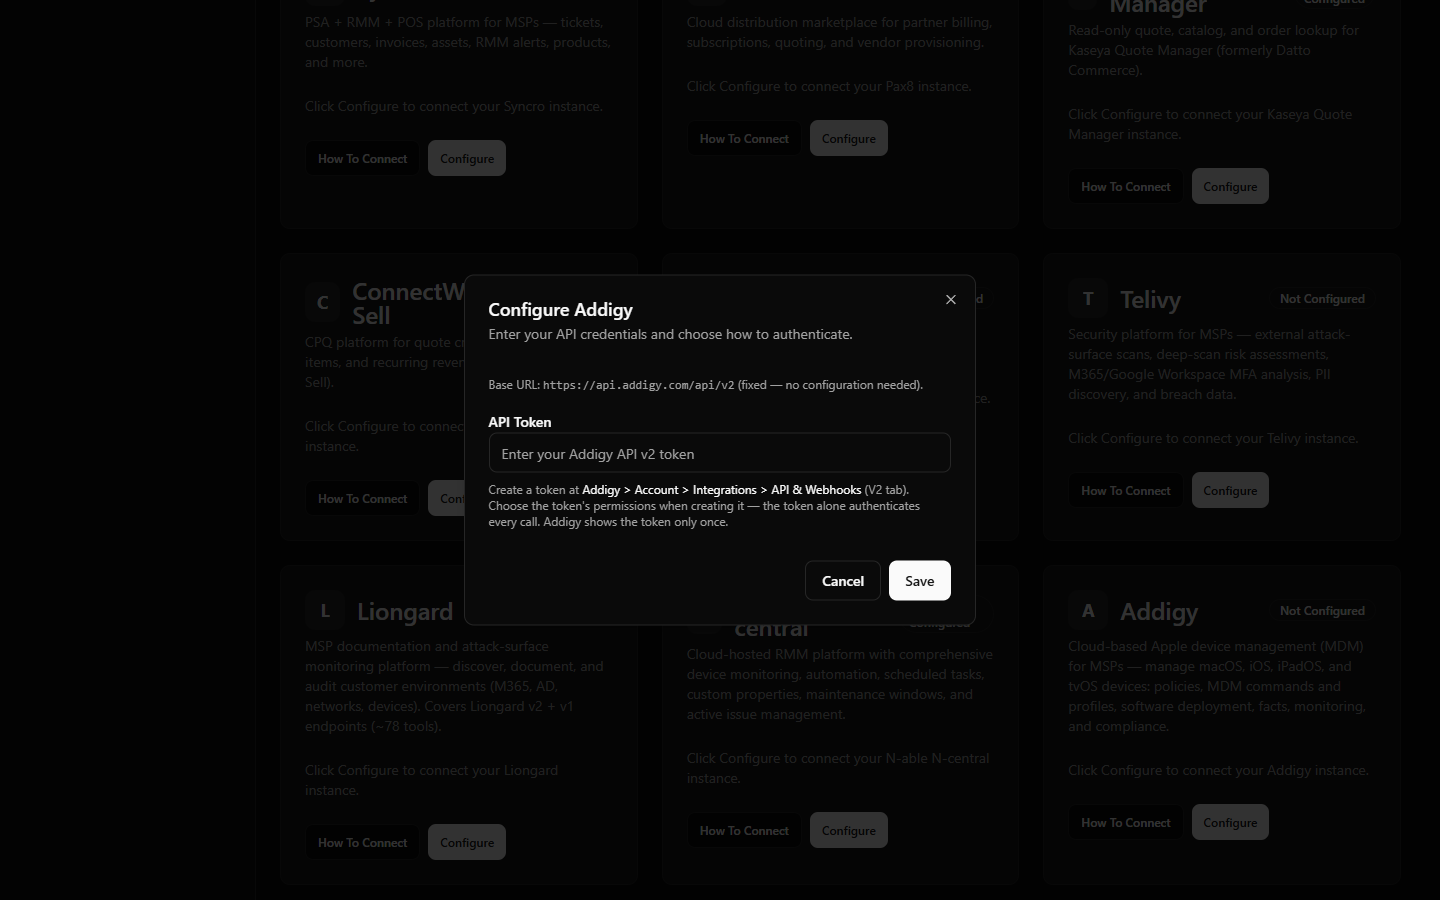
Task: Configure the Liongard instance
Action: pos(467,842)
